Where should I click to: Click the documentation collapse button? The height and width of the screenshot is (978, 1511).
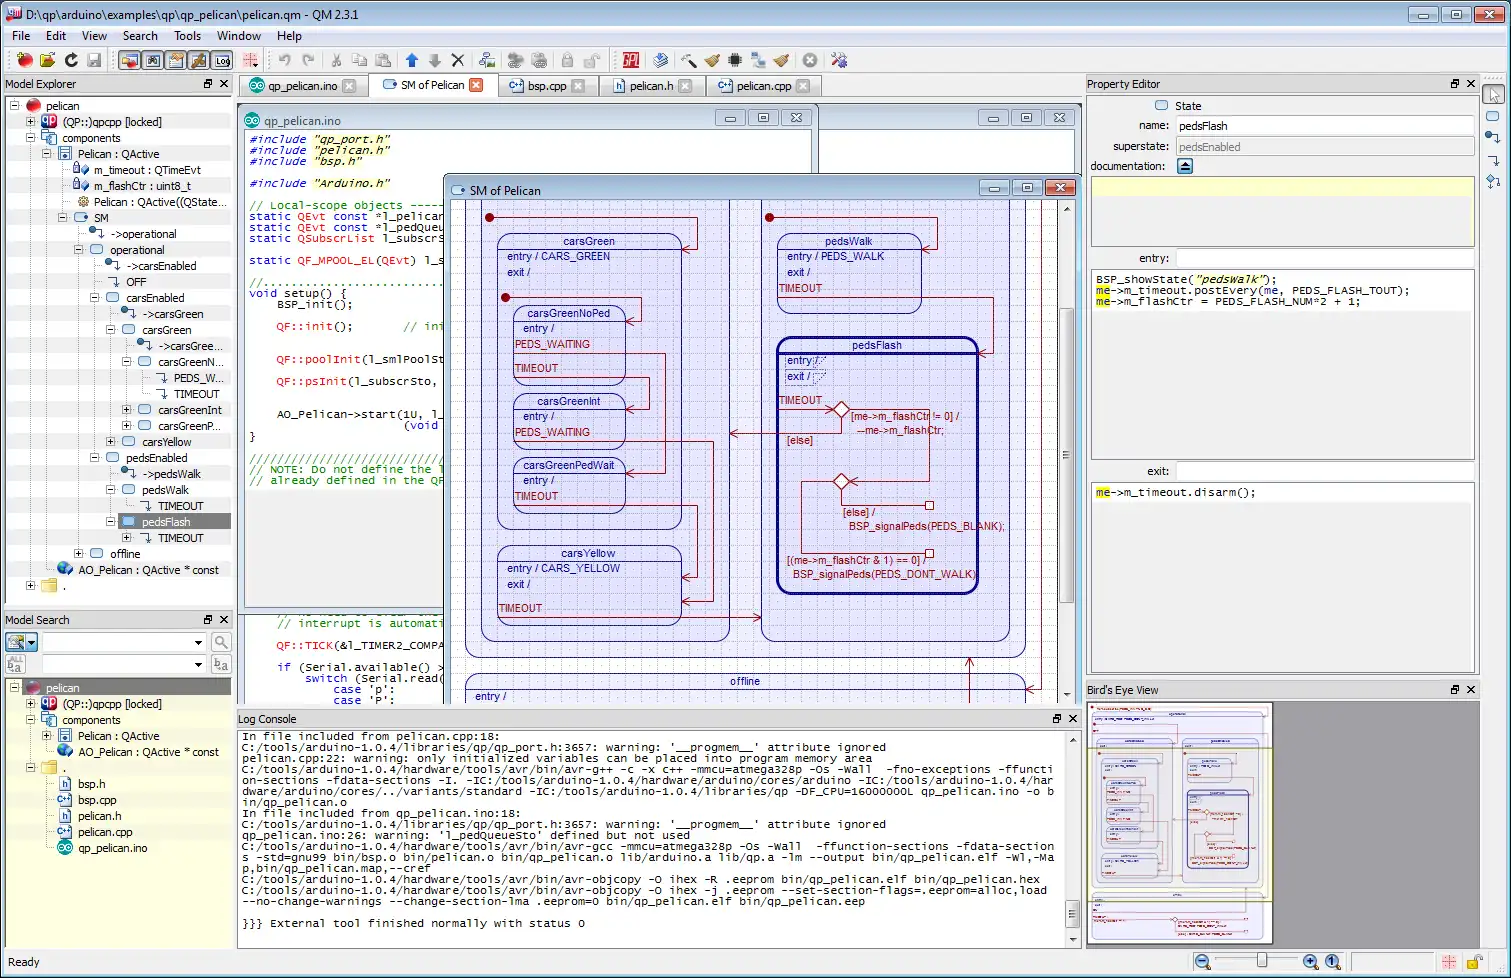pos(1185,167)
